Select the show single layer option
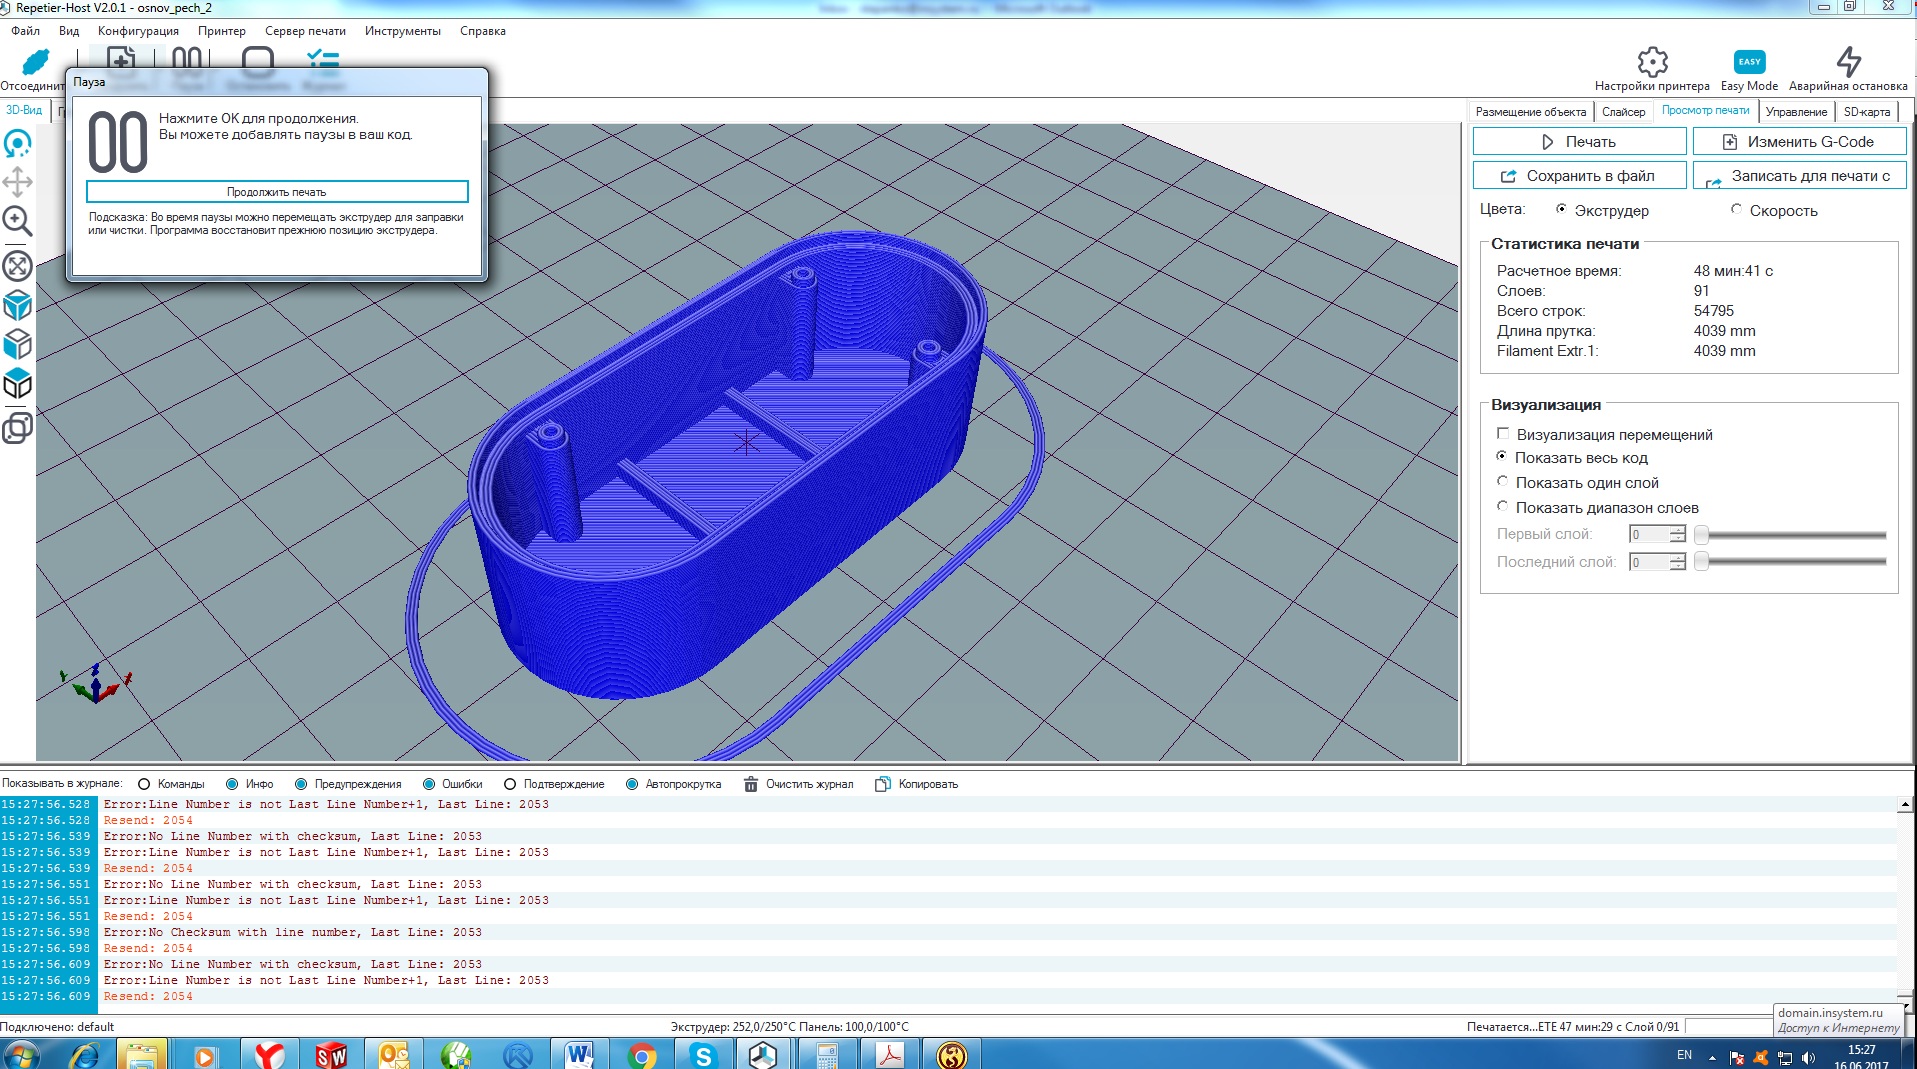 pos(1503,482)
